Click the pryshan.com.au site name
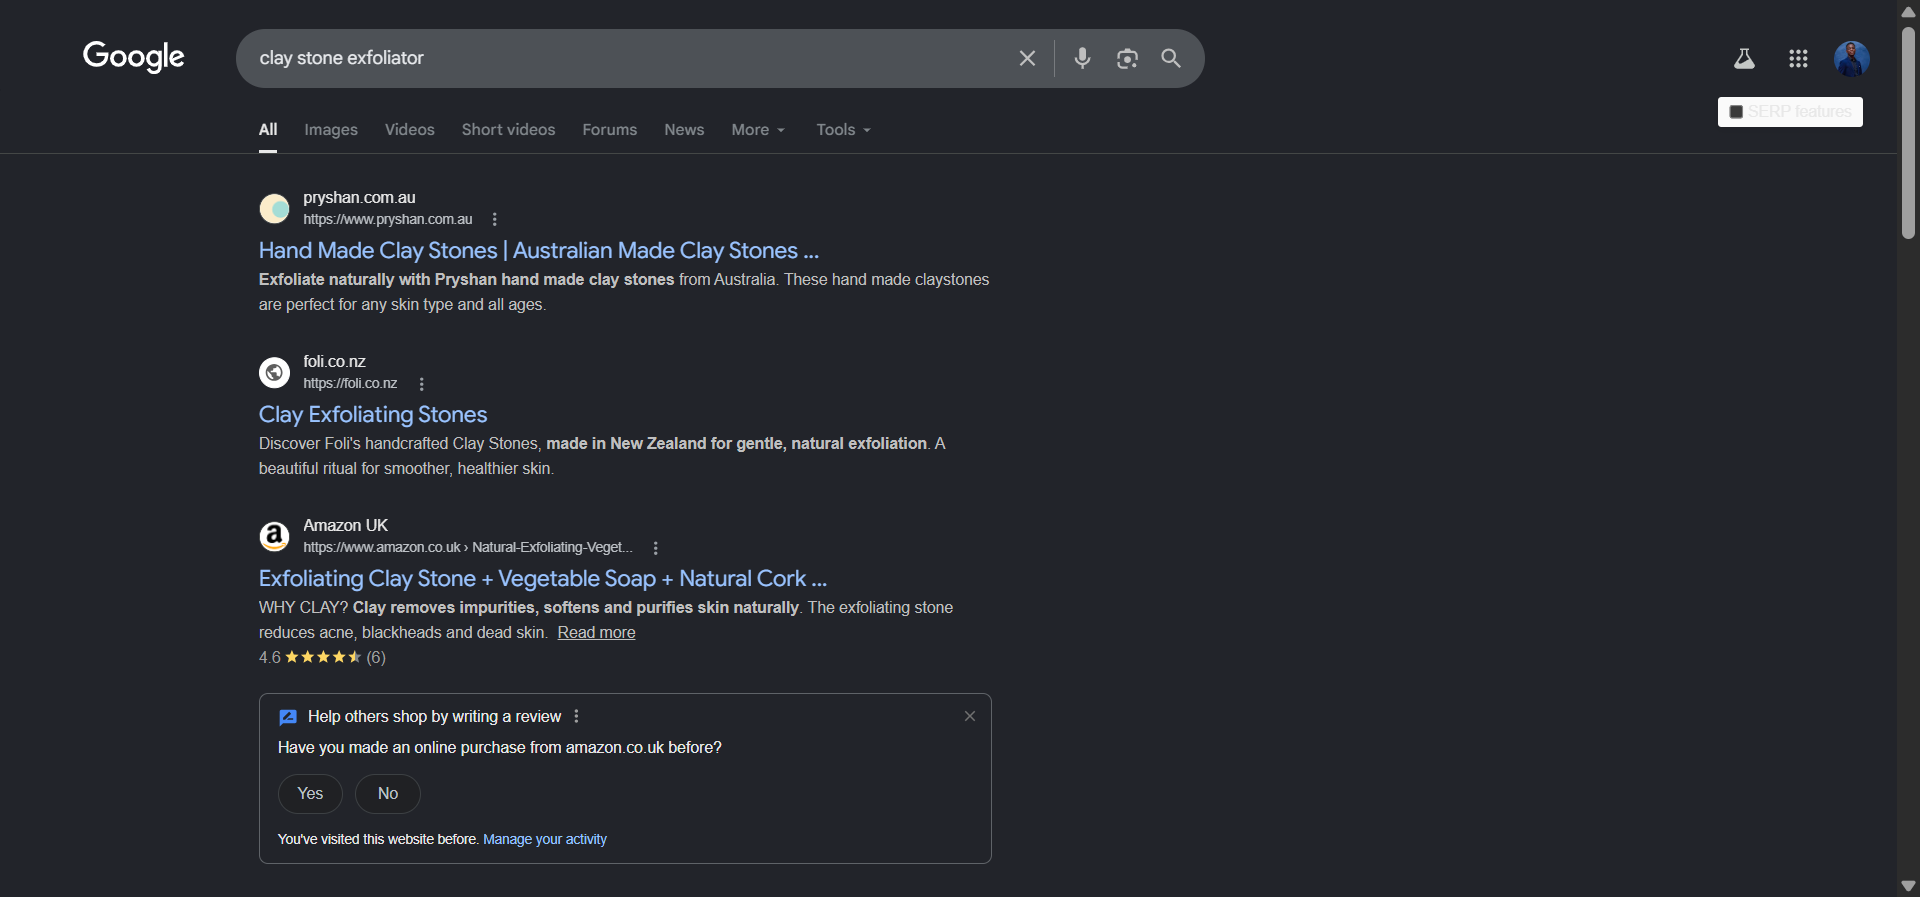Viewport: 1920px width, 897px height. click(x=359, y=197)
